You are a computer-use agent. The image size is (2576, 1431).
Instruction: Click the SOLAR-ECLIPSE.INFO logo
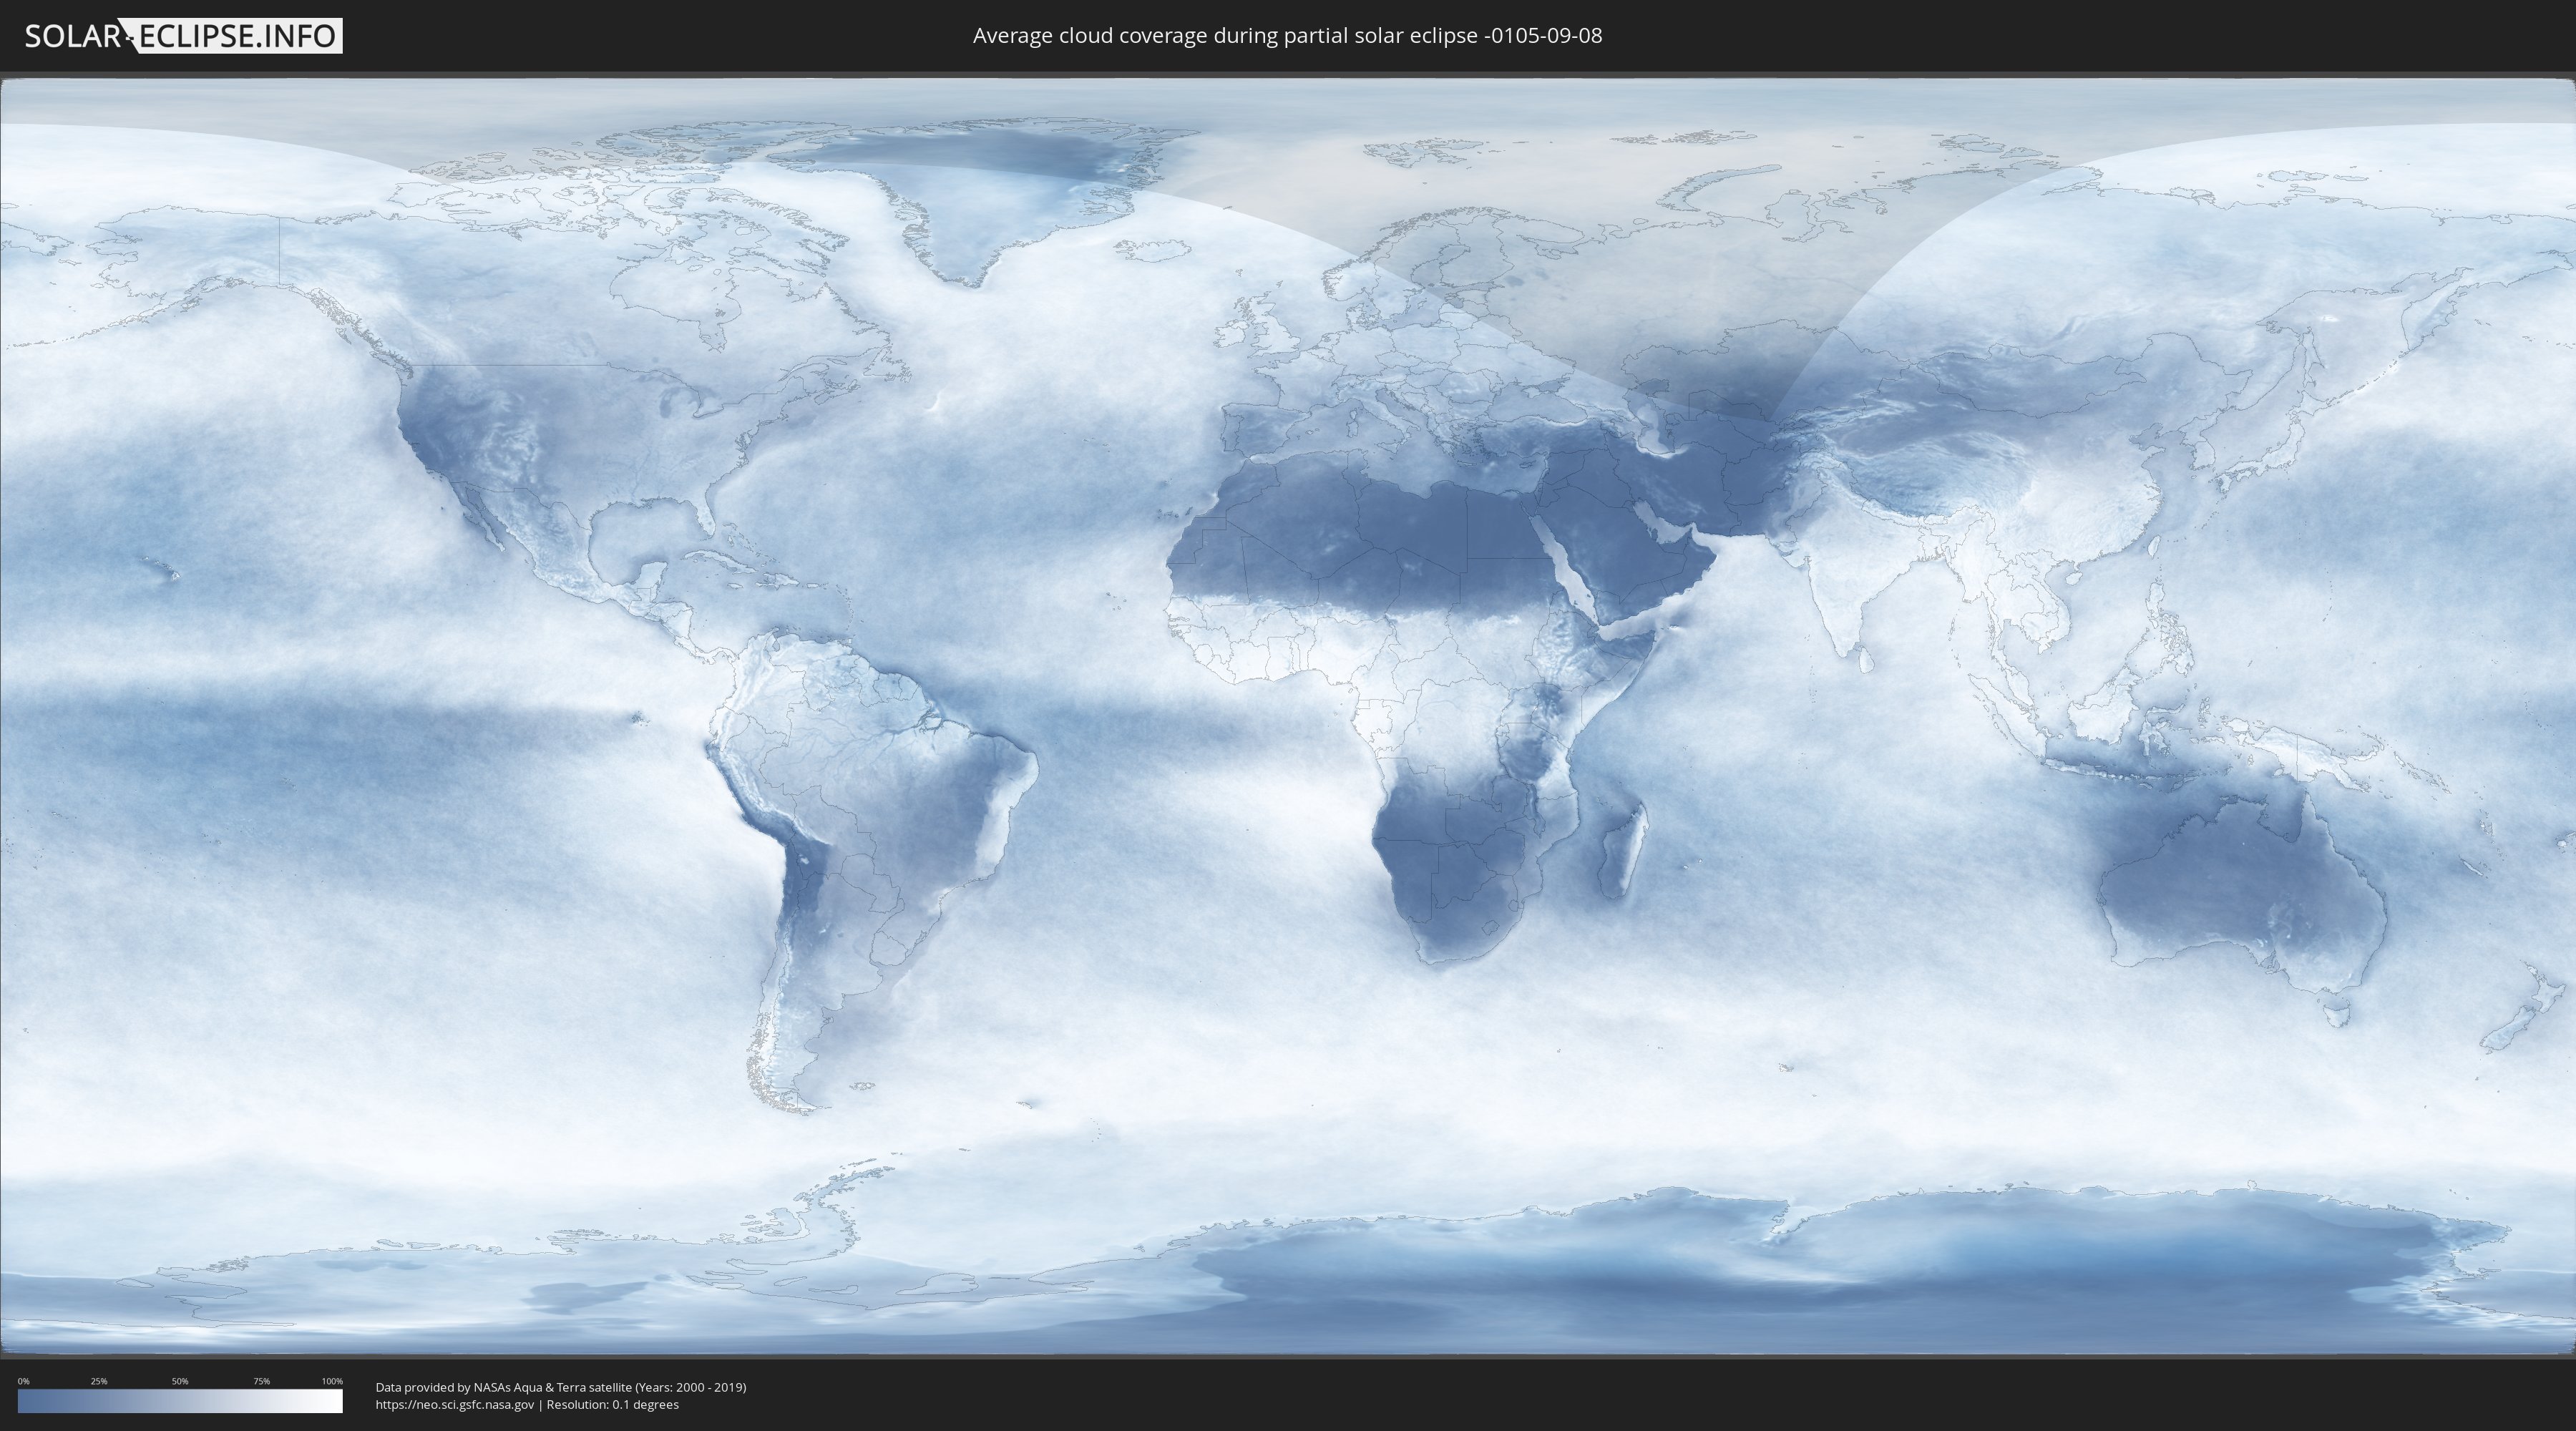[183, 36]
